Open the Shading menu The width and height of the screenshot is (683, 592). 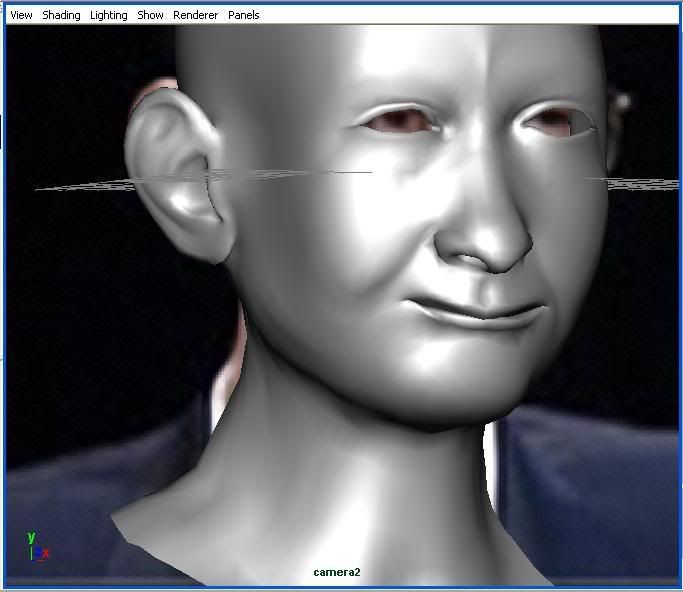(x=61, y=15)
